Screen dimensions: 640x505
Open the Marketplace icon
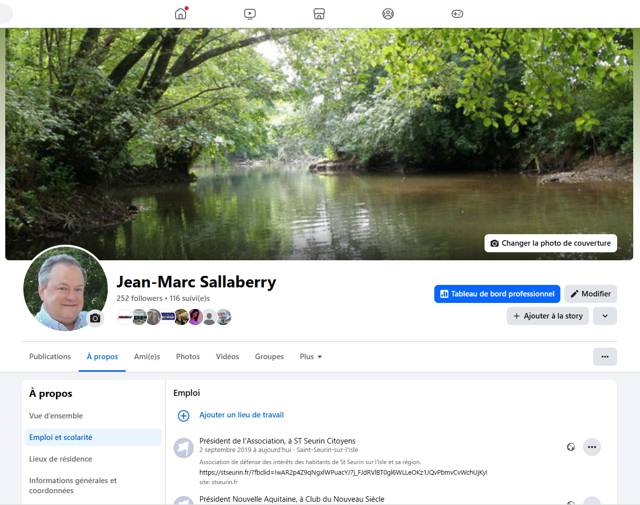pos(319,14)
